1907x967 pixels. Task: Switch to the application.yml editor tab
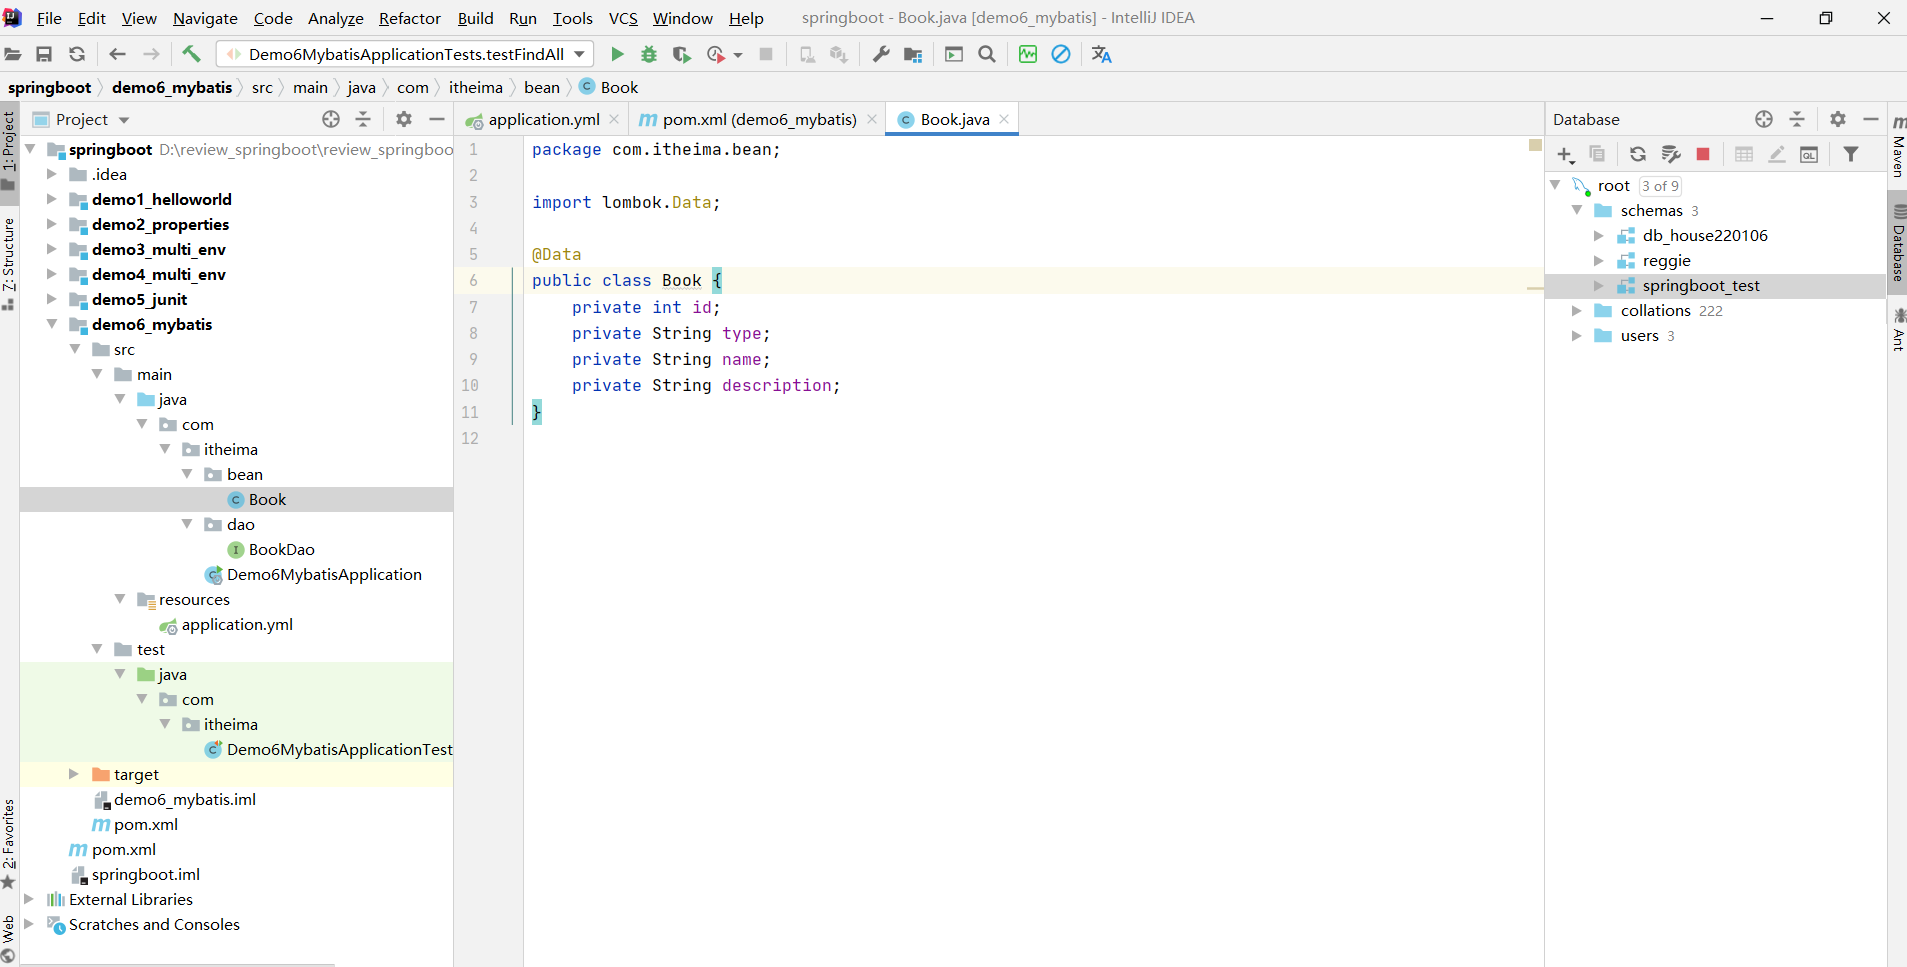tap(543, 119)
